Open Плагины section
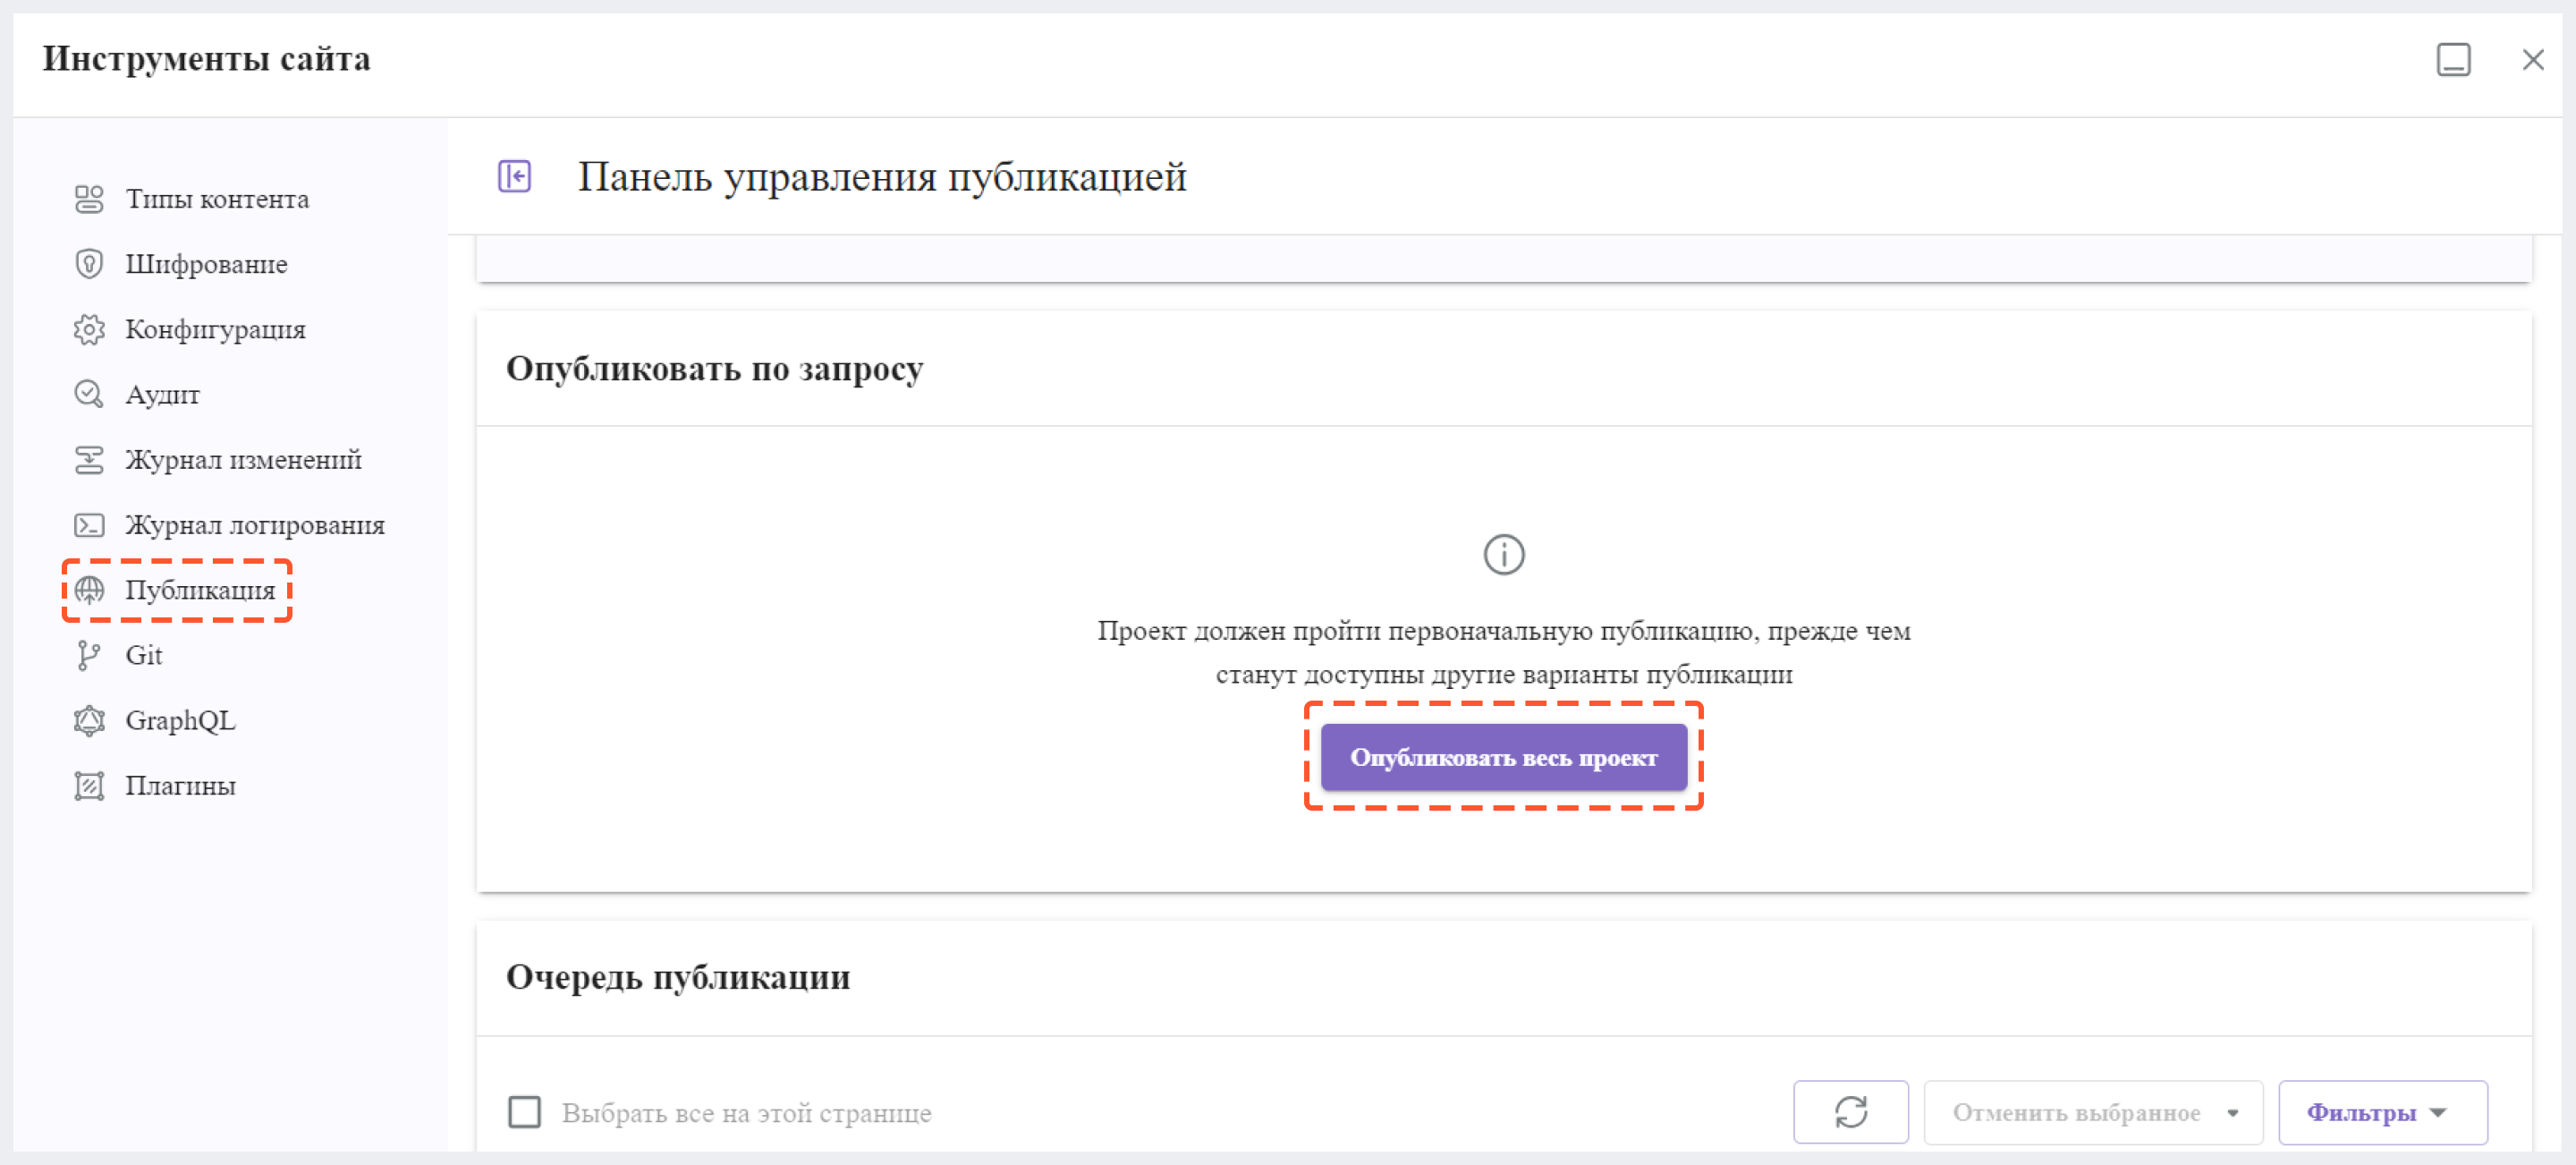 [179, 786]
